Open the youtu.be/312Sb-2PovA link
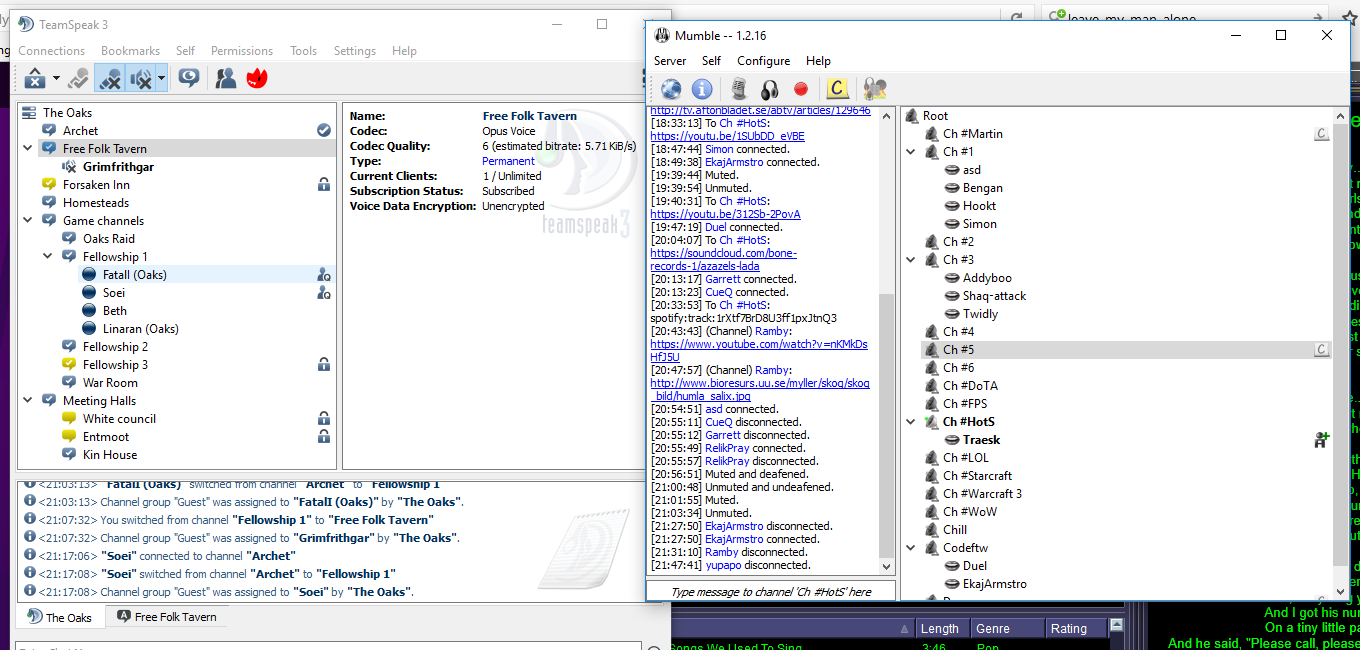Image resolution: width=1360 pixels, height=650 pixels. point(725,214)
